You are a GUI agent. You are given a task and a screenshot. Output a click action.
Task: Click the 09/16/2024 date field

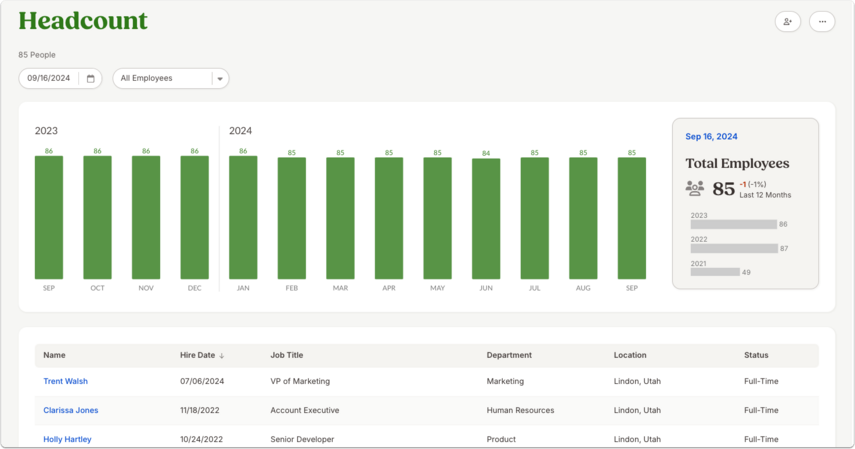click(x=60, y=79)
